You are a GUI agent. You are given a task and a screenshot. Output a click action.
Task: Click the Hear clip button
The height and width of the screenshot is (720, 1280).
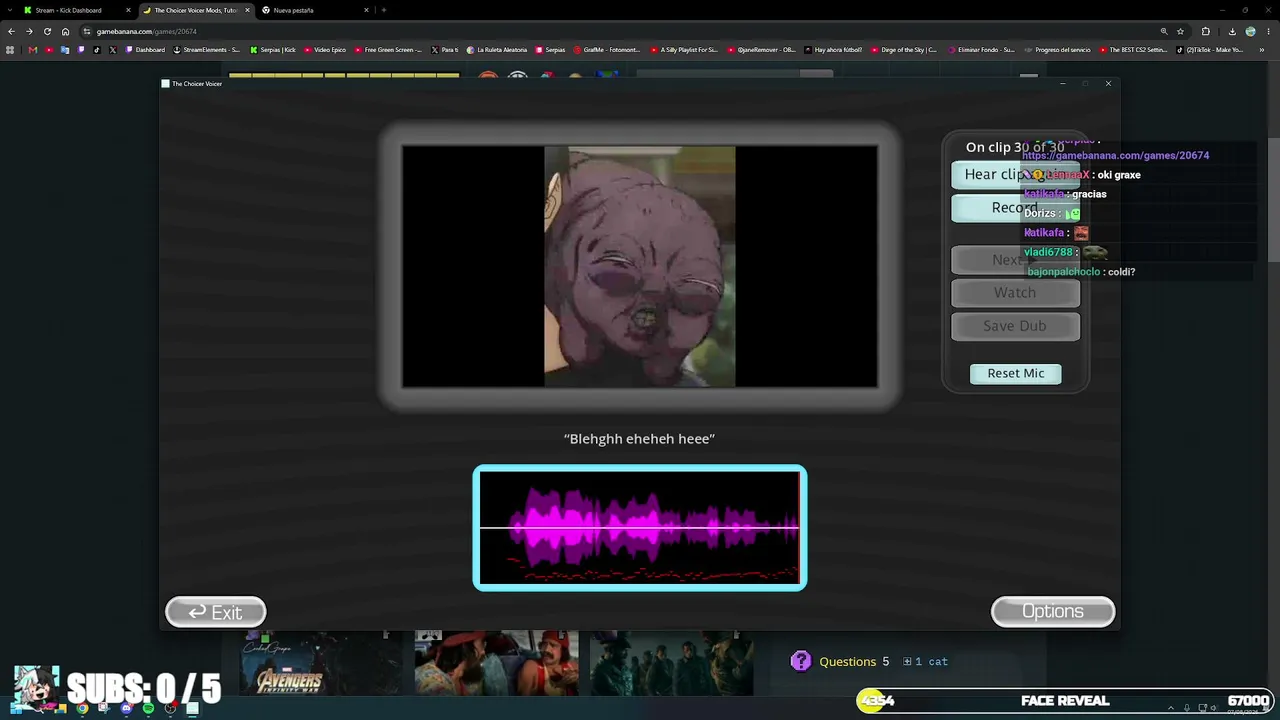click(1014, 174)
